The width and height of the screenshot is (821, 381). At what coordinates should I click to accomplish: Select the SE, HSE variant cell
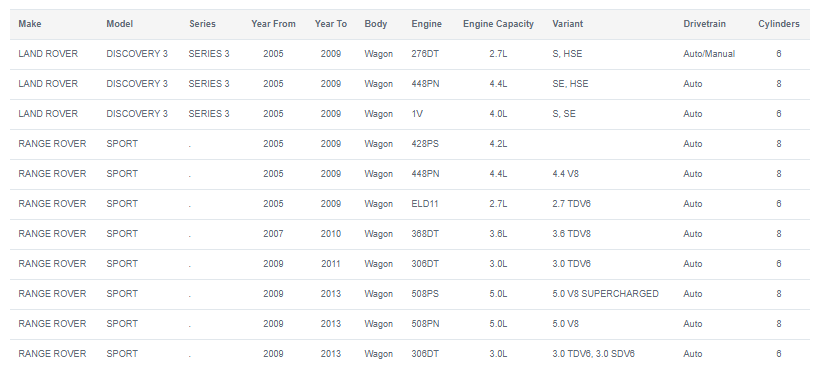point(570,84)
